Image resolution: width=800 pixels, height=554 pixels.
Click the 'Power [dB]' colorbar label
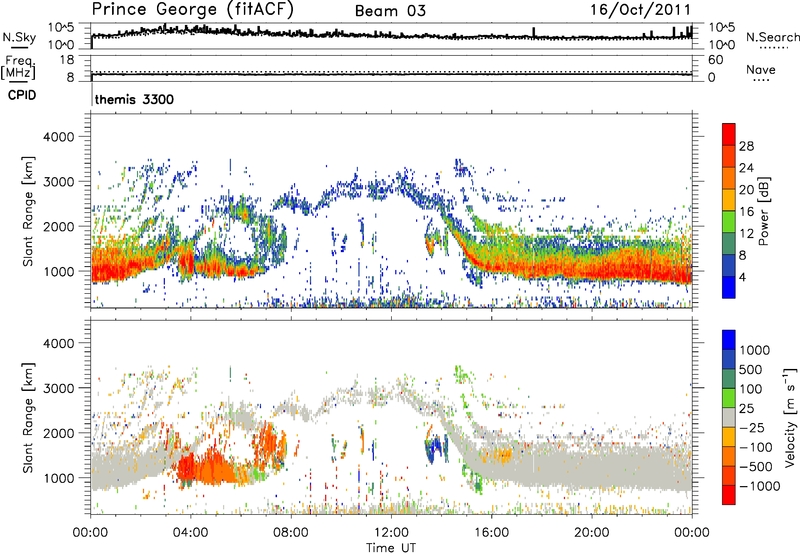764,211
